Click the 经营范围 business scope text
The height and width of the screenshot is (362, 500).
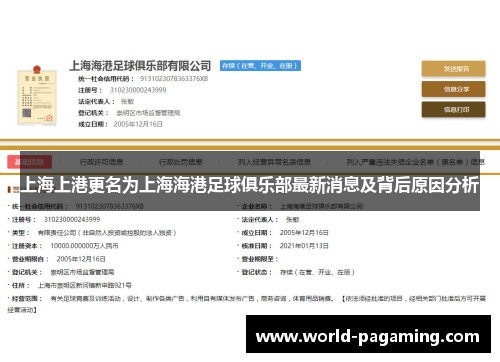[246, 304]
